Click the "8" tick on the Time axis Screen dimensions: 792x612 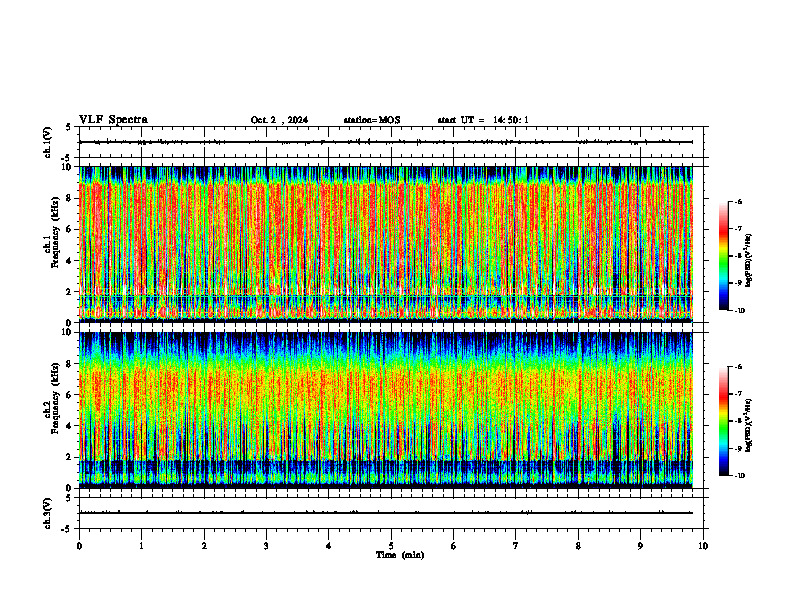click(x=578, y=546)
